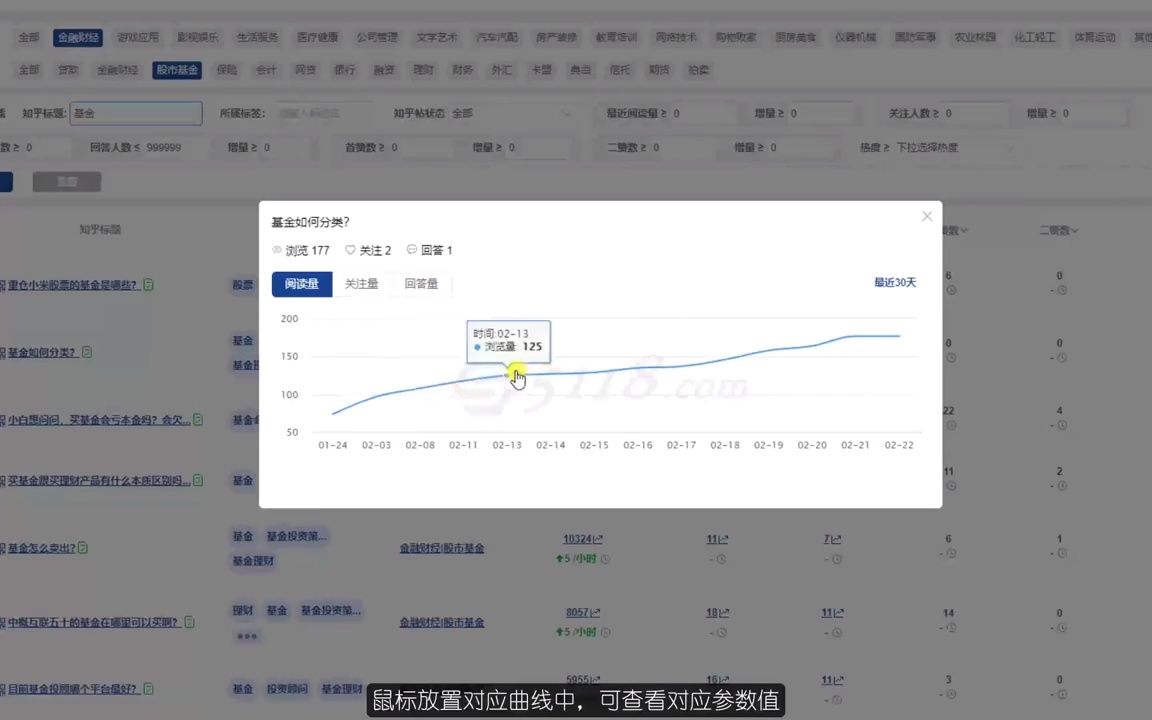This screenshot has width=1152, height=720.
Task: Open trend chart icon beside 7
Action: pos(836,539)
